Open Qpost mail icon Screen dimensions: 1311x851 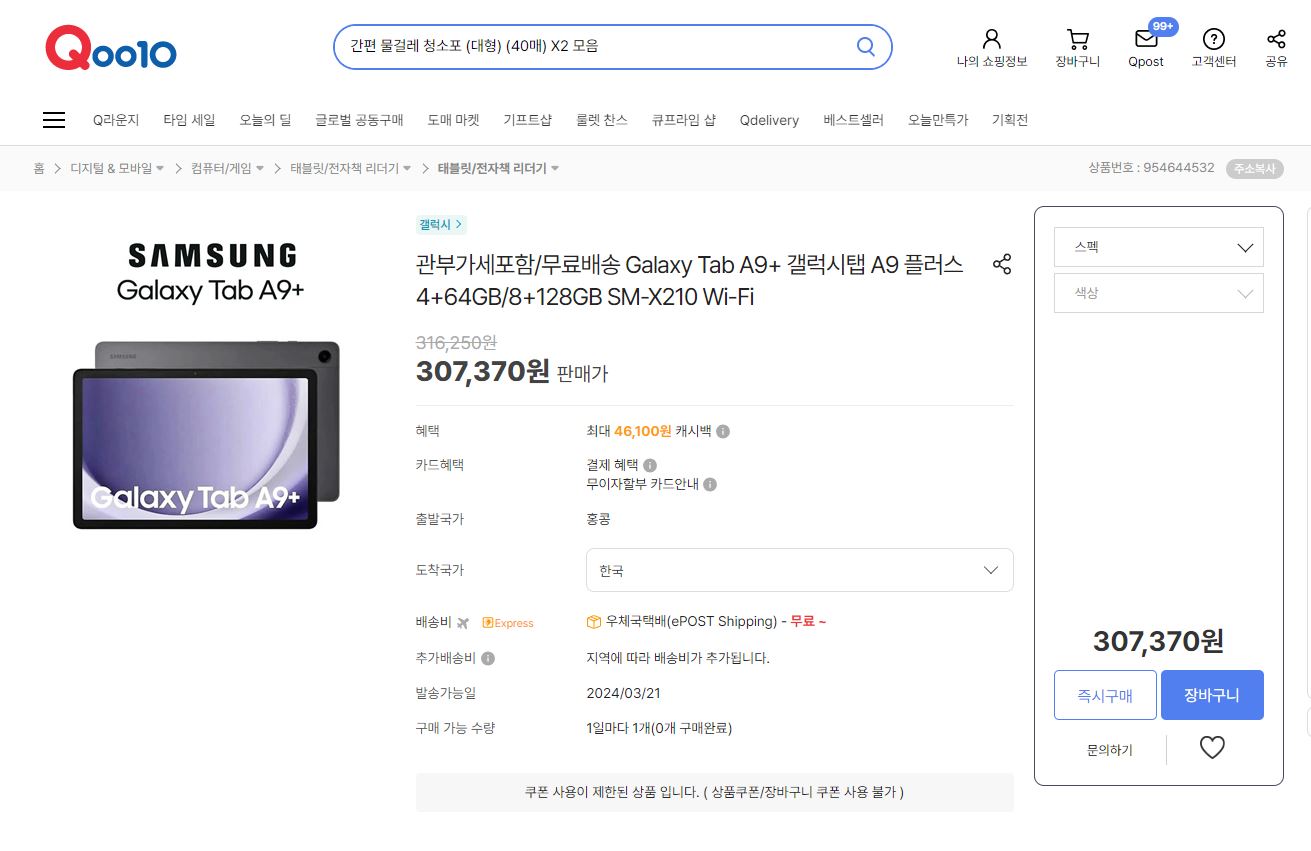(1146, 39)
